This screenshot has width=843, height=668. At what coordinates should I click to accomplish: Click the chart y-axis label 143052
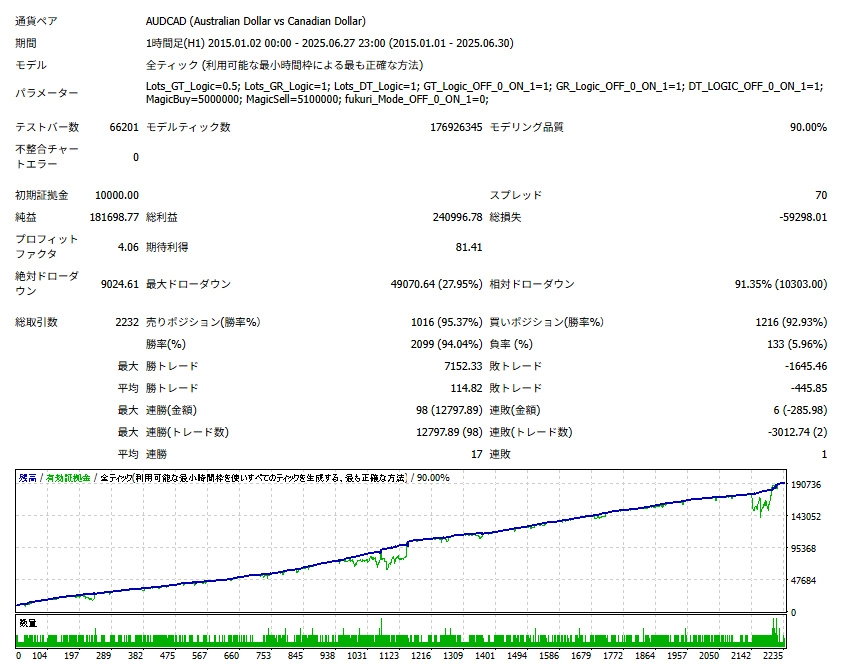tap(806, 516)
